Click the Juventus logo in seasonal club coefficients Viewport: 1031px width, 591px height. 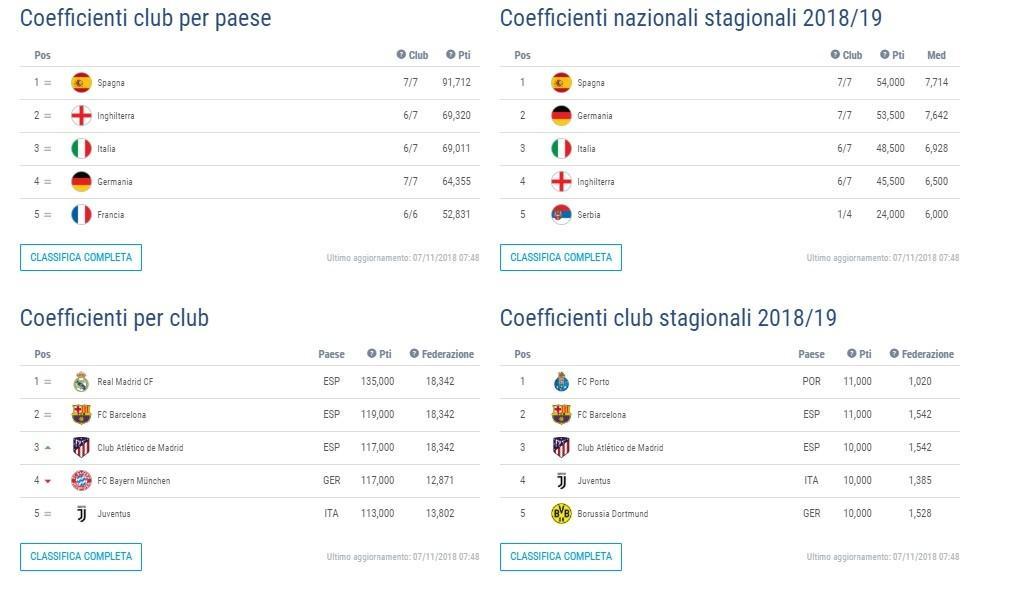pyautogui.click(x=562, y=481)
